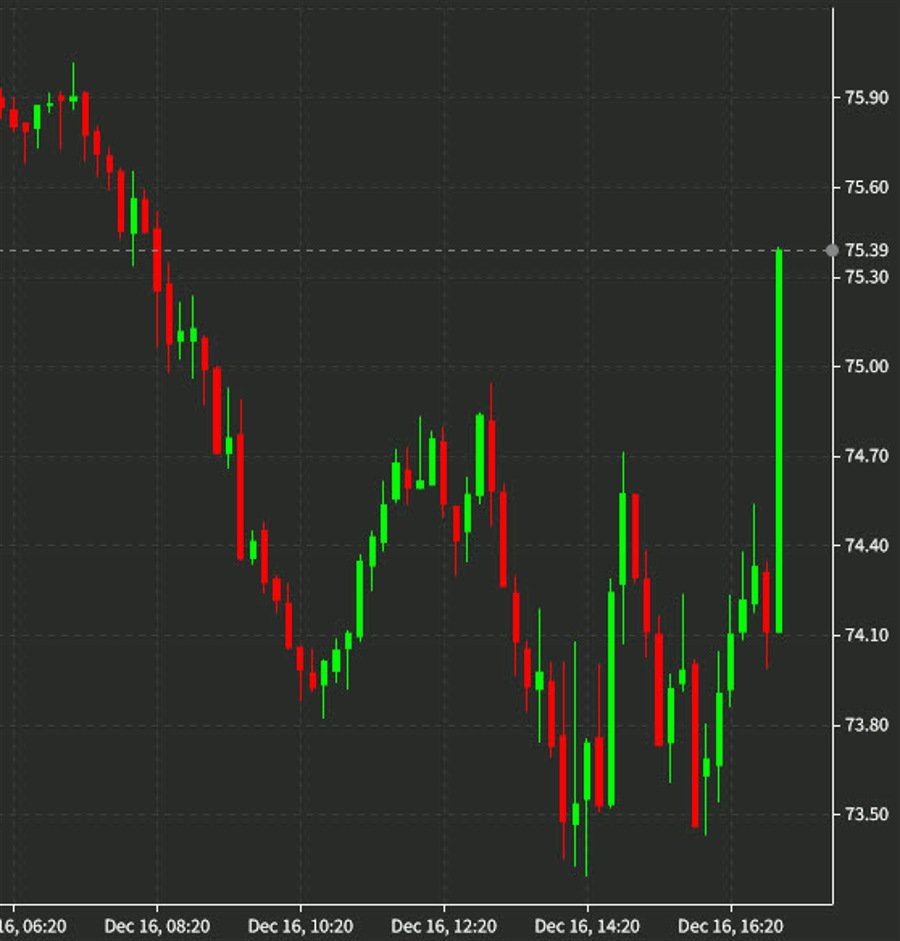Click the 75.39 last price label
Screen dimensions: 900x941
pyautogui.click(x=866, y=250)
